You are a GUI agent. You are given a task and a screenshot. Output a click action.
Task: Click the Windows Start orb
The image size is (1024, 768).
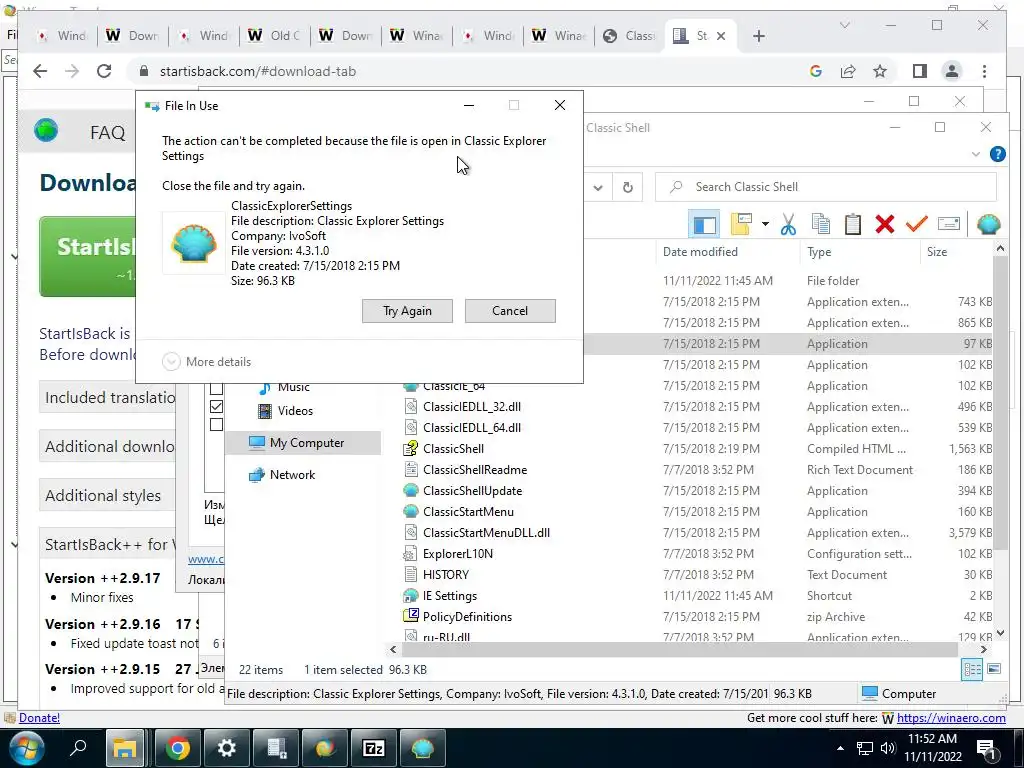[26, 748]
